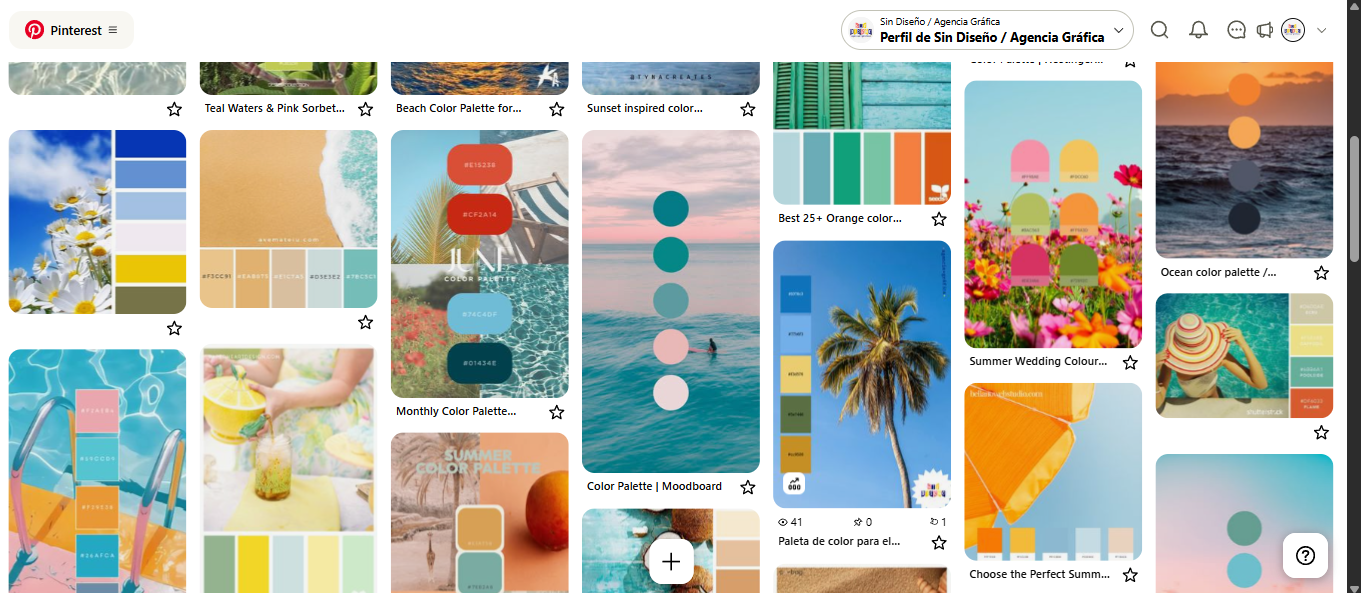Open the notifications bell
This screenshot has height=593, width=1361.
pos(1198,30)
